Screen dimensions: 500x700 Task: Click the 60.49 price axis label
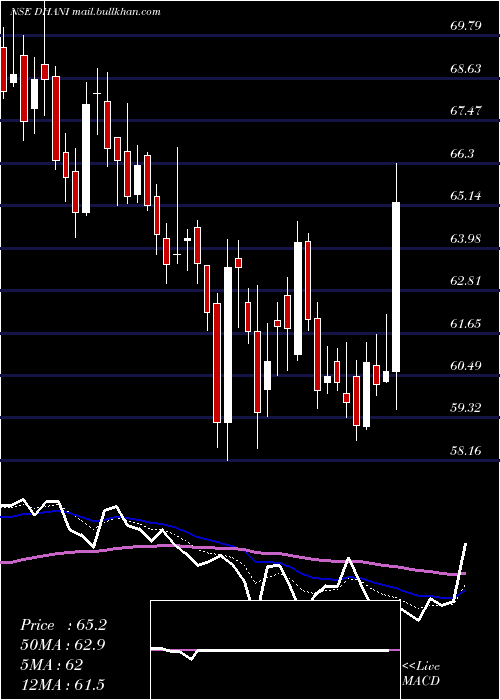point(466,366)
